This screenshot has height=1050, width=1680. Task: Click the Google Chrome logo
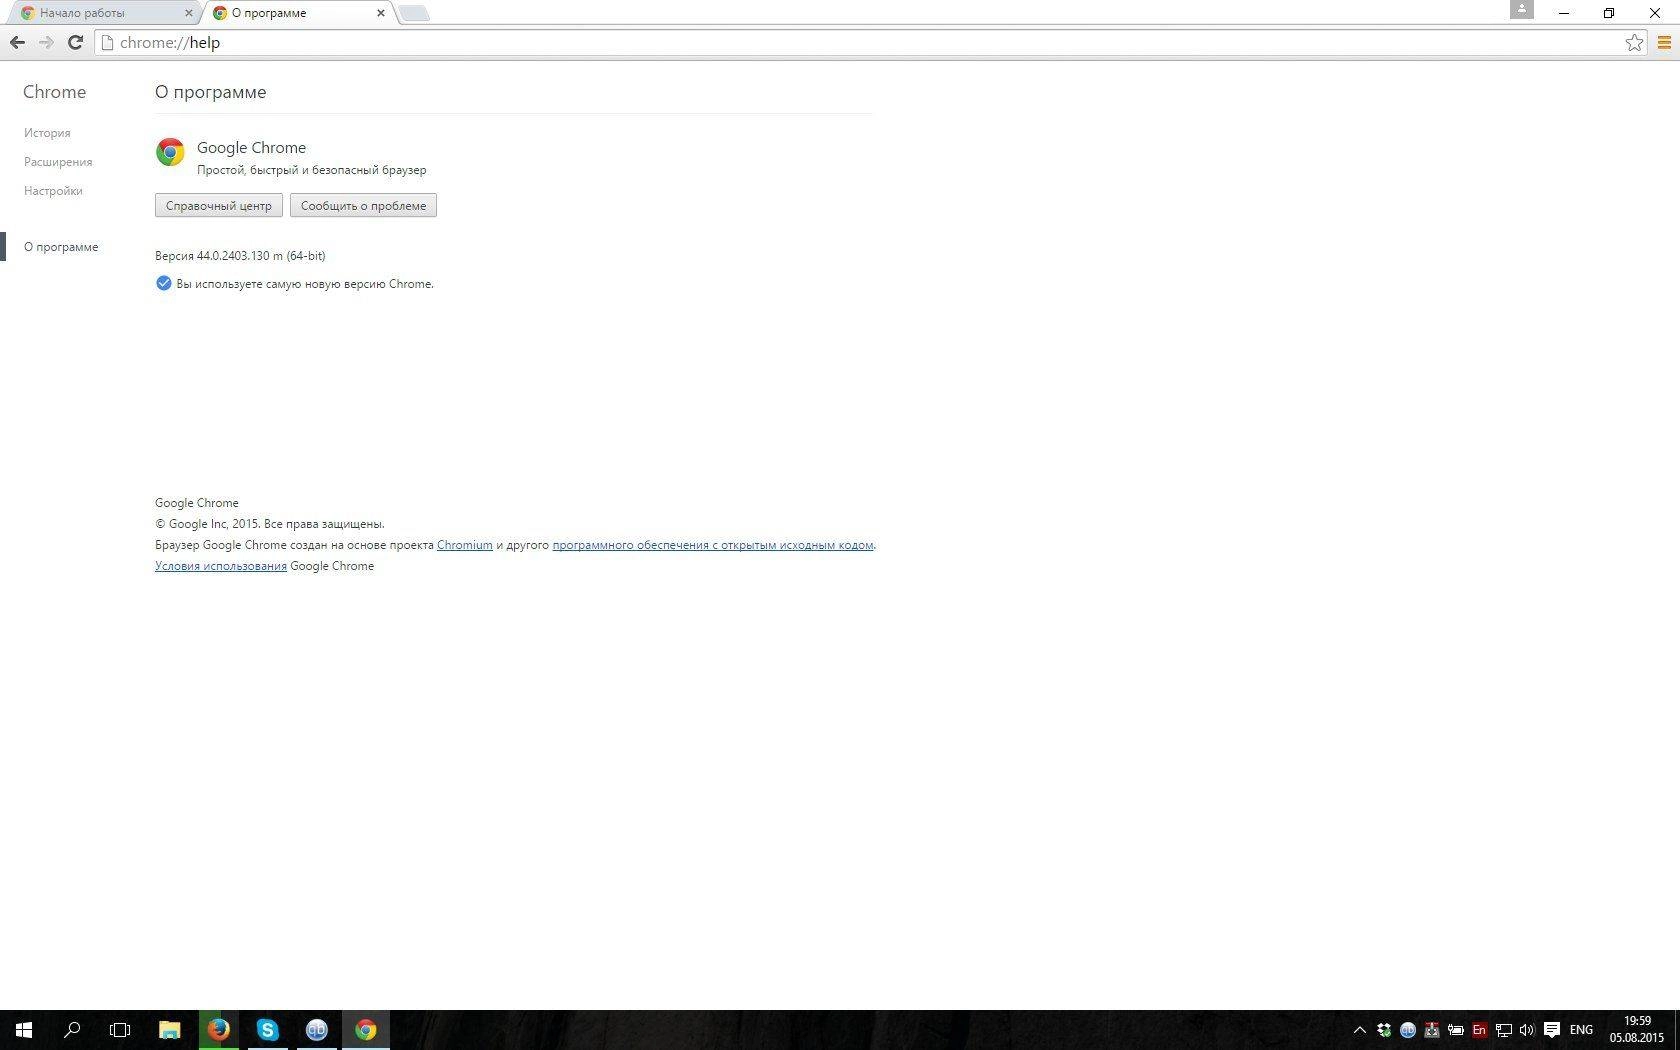(170, 152)
